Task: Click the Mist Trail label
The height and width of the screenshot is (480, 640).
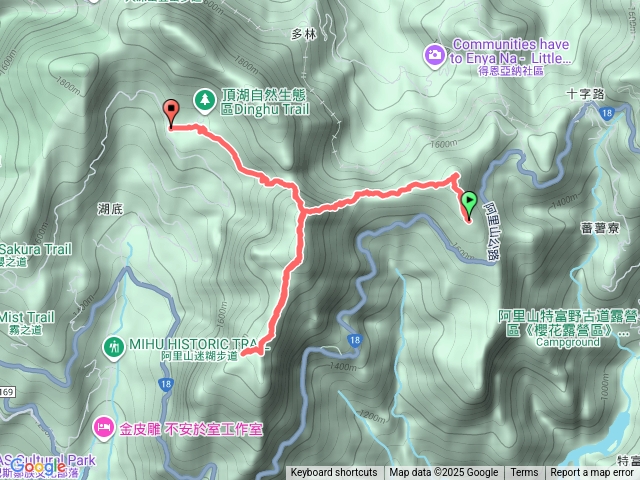Action: 27,317
